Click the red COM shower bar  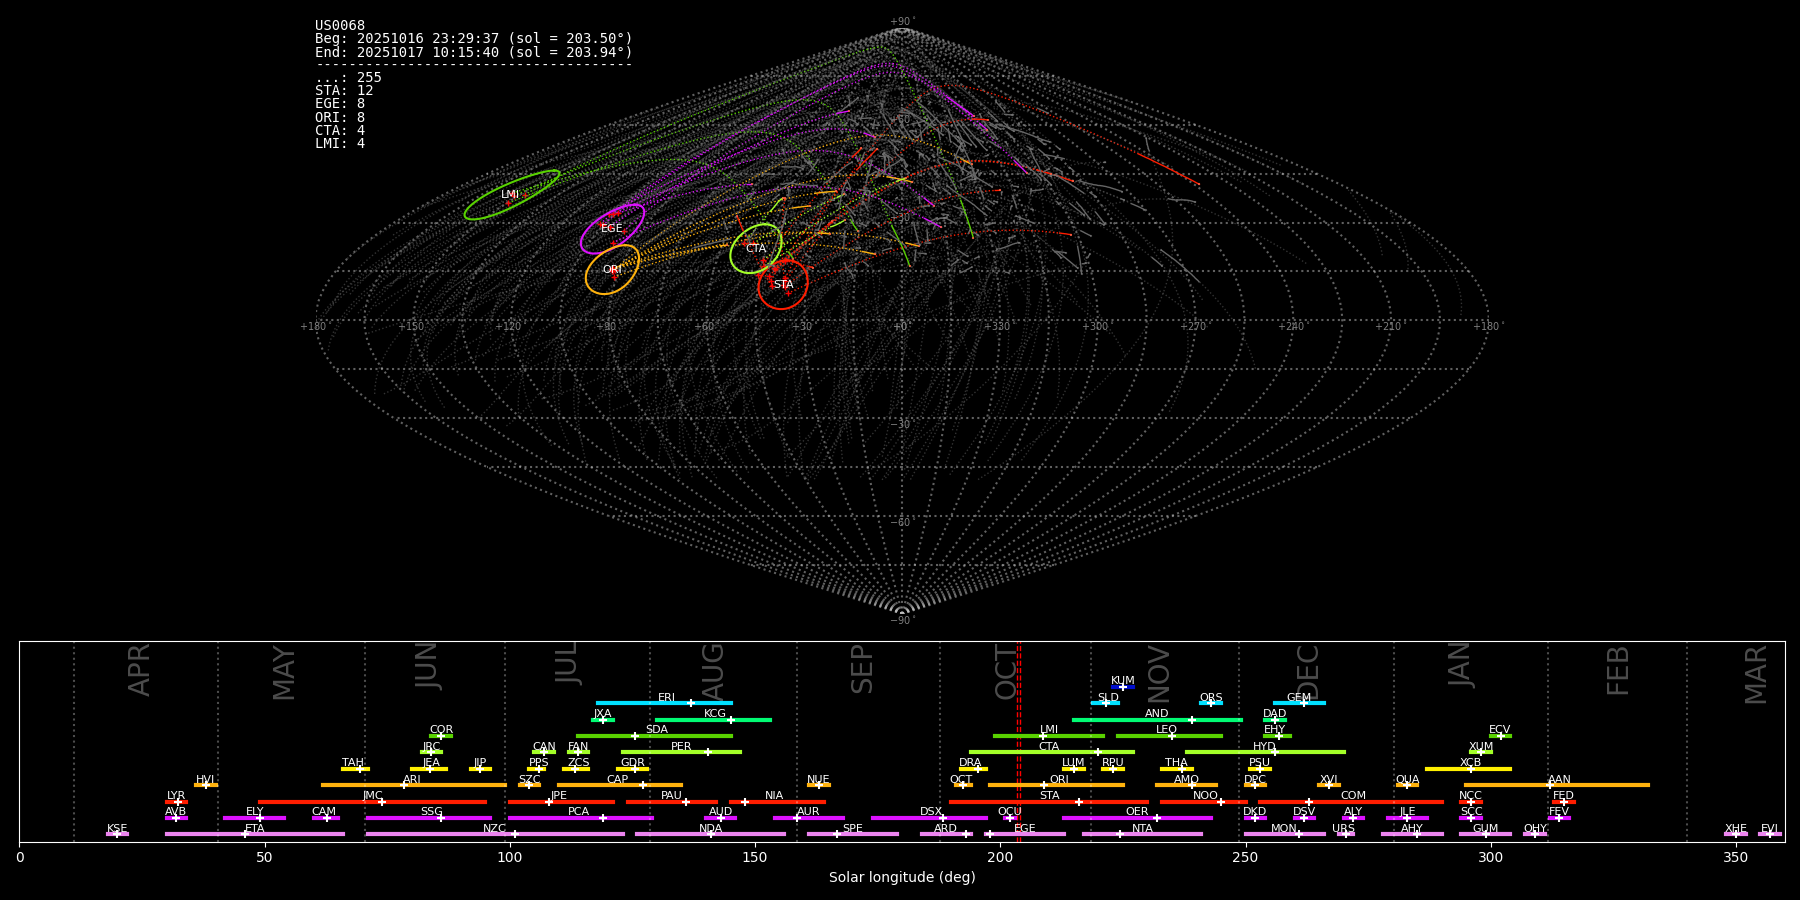coord(1351,801)
